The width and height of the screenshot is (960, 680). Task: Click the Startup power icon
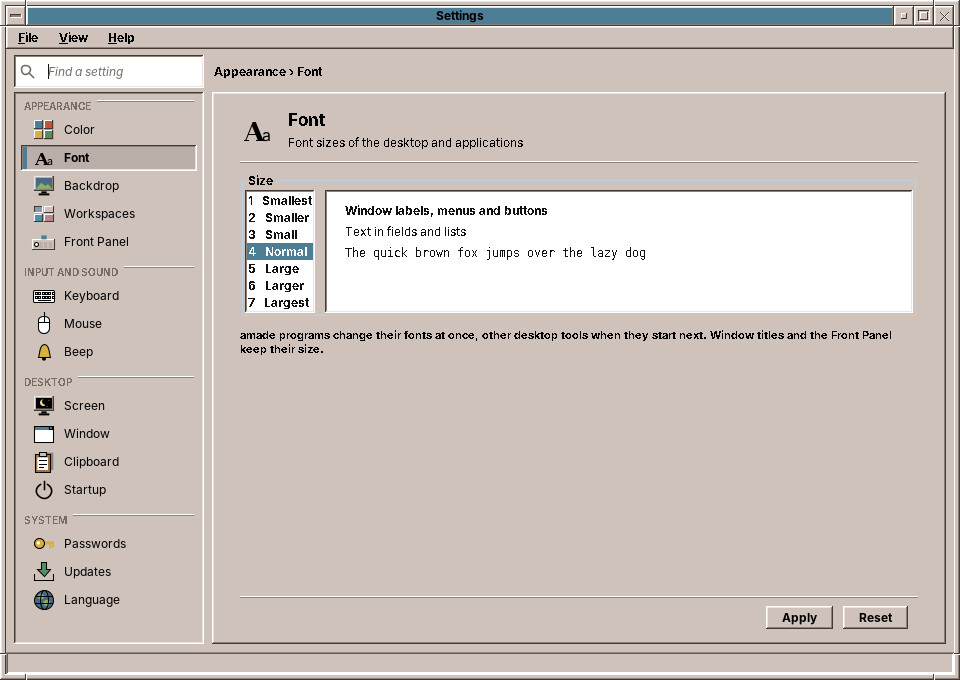[x=43, y=490]
